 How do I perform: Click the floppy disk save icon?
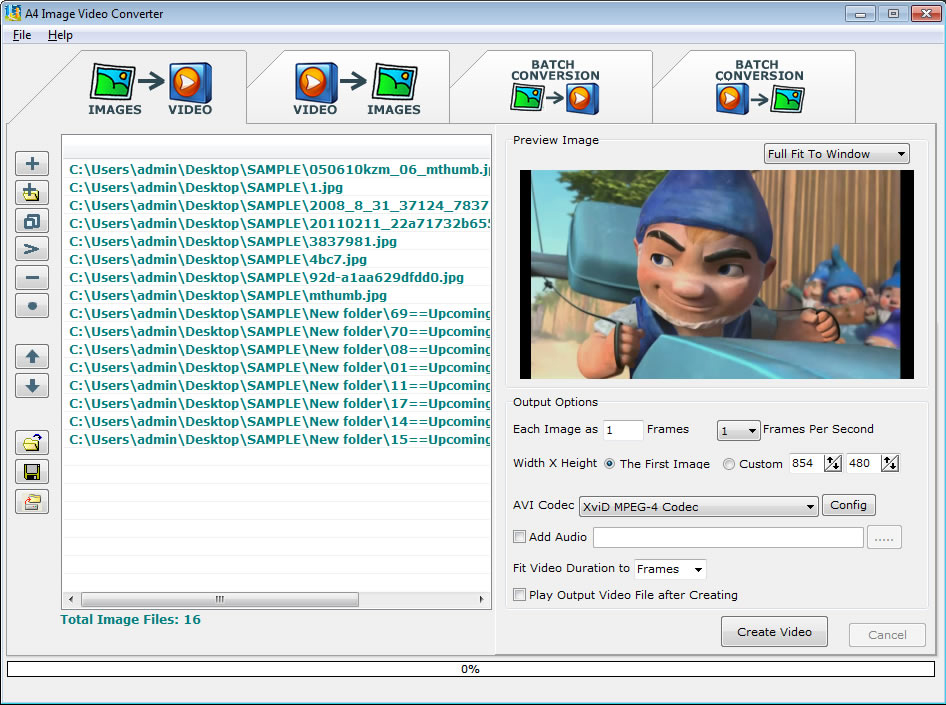32,472
